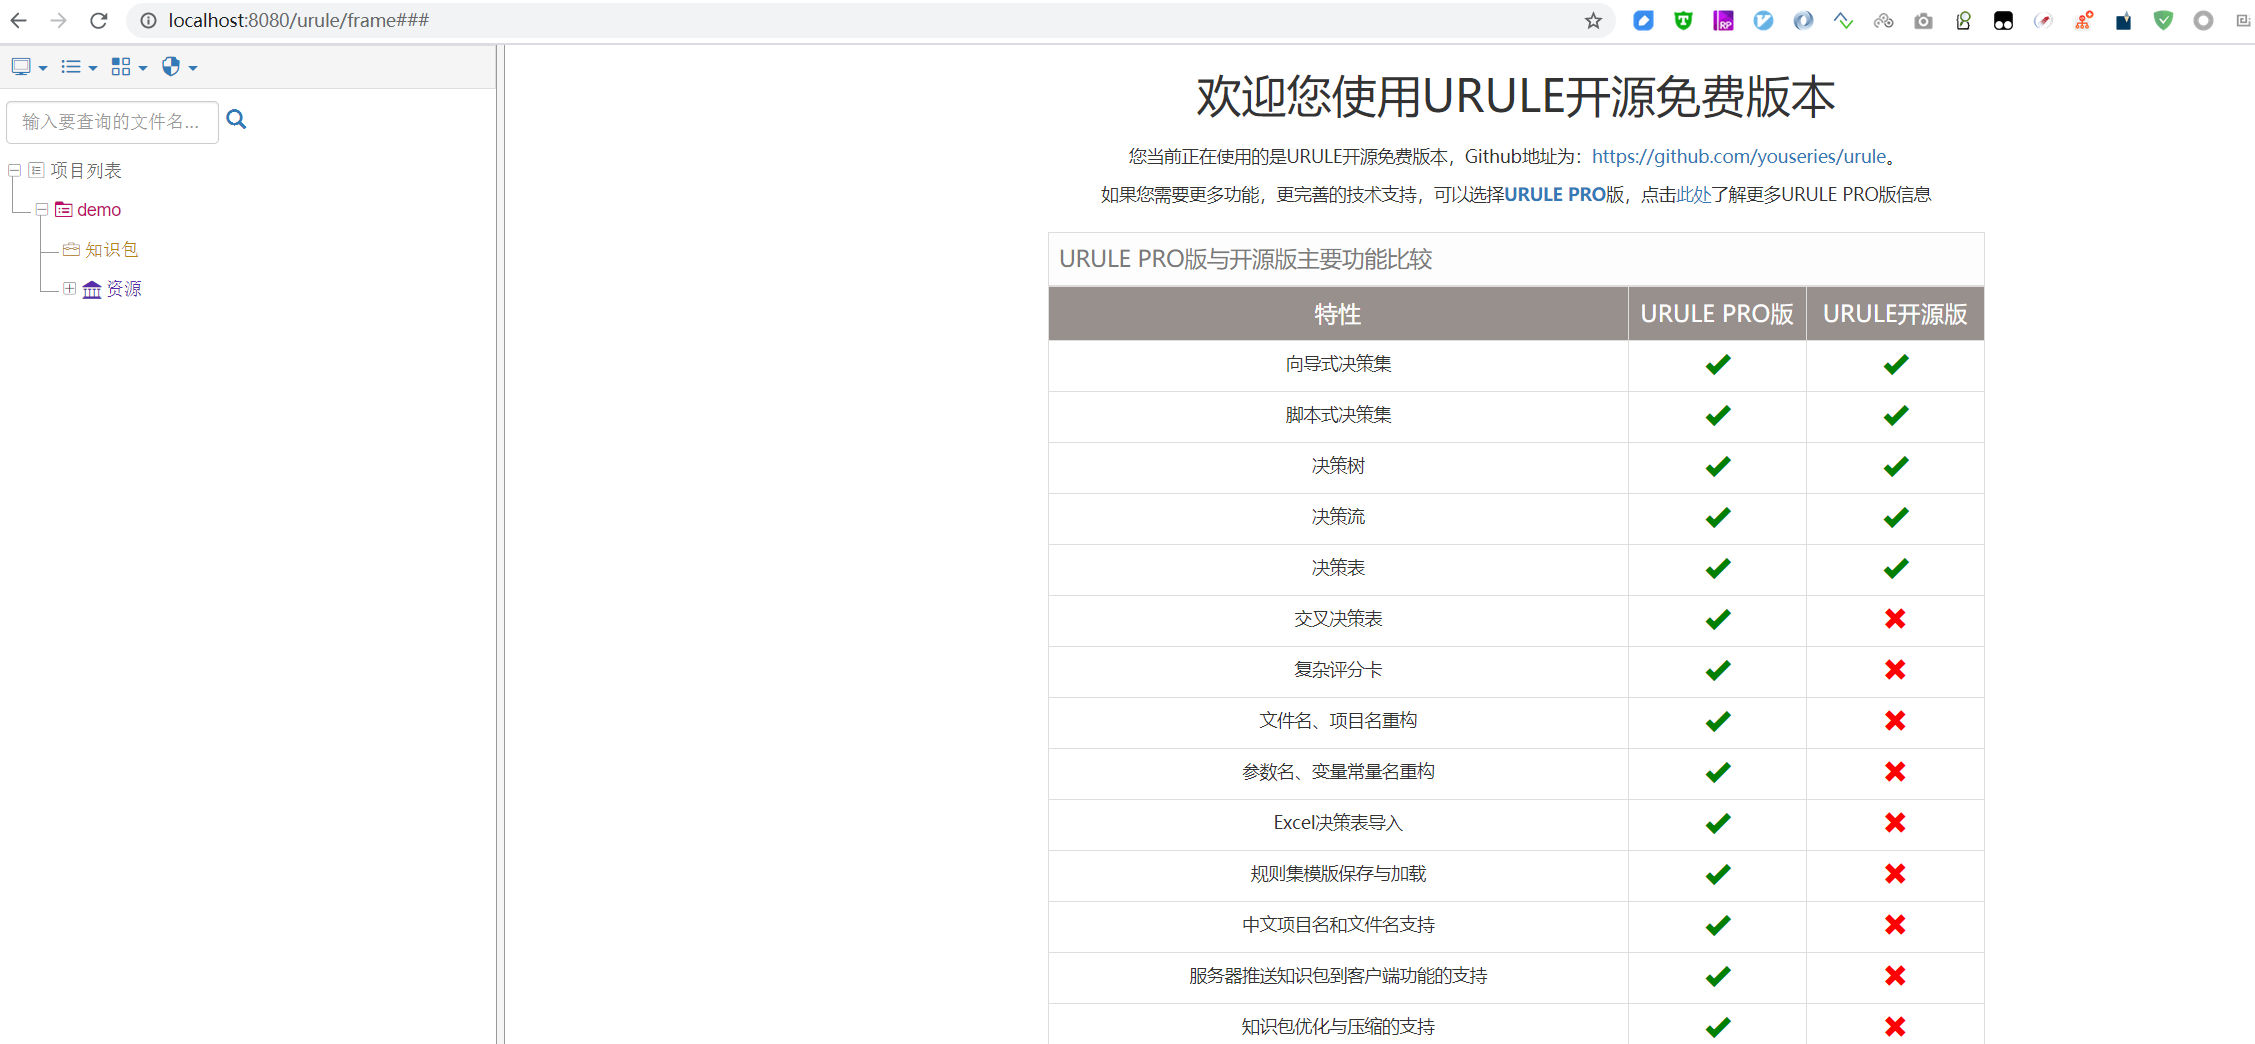2255x1044 pixels.
Task: Click the gray cloud-like circles extension icon
Action: click(1883, 20)
